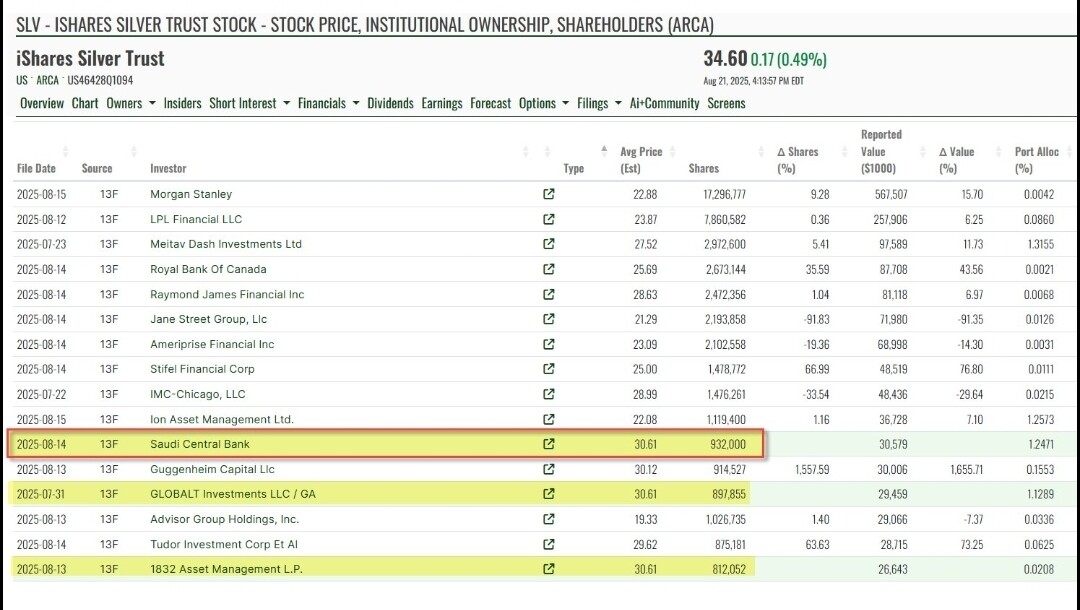Click external link icon for 1832 Asset Management

point(548,569)
